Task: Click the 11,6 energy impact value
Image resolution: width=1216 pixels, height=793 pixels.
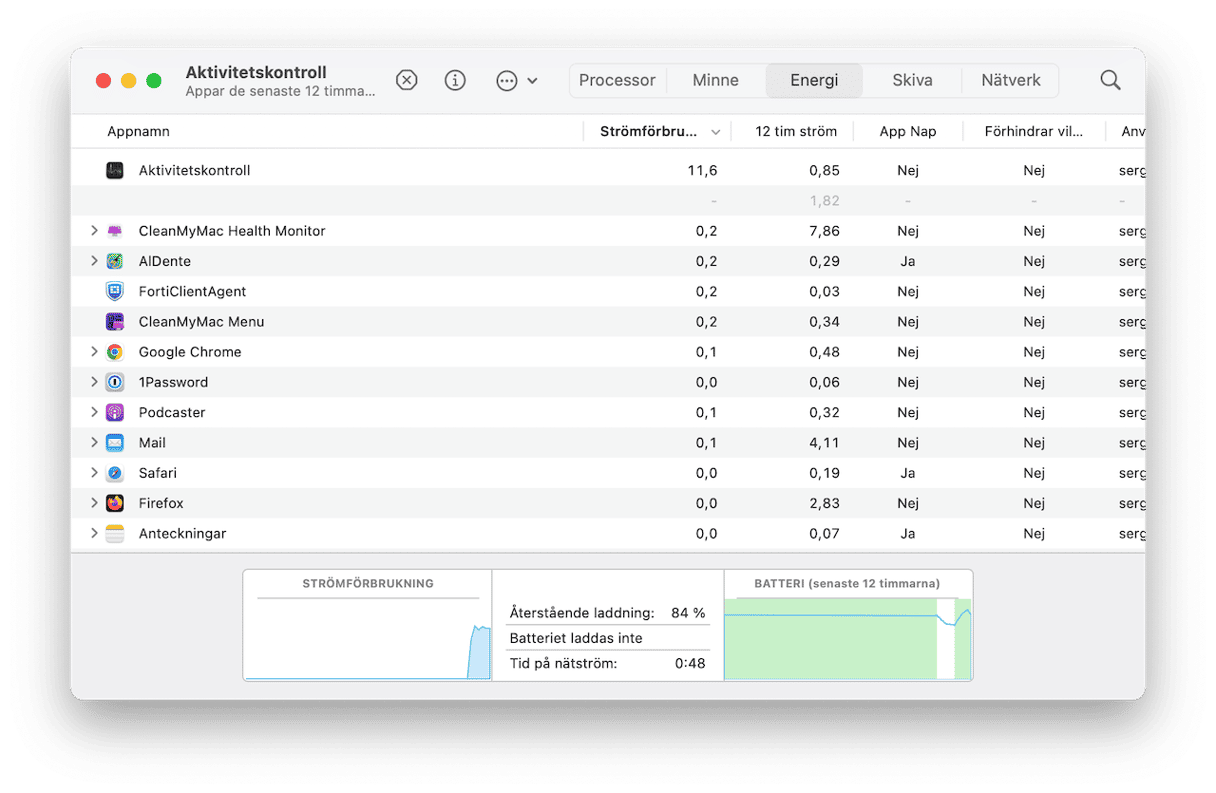Action: [702, 171]
